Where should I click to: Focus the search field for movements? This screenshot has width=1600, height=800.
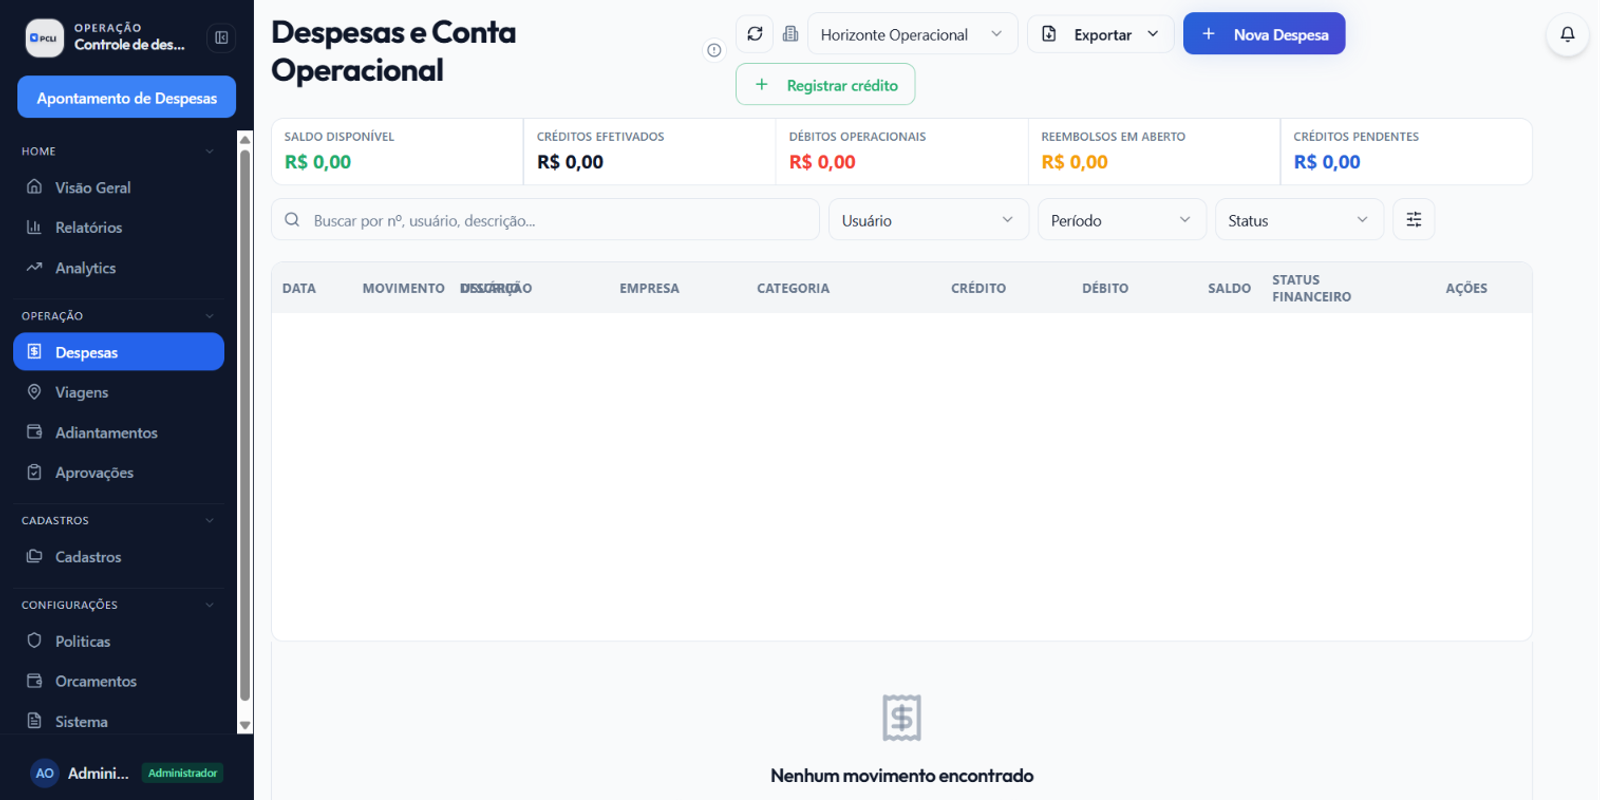pos(545,220)
